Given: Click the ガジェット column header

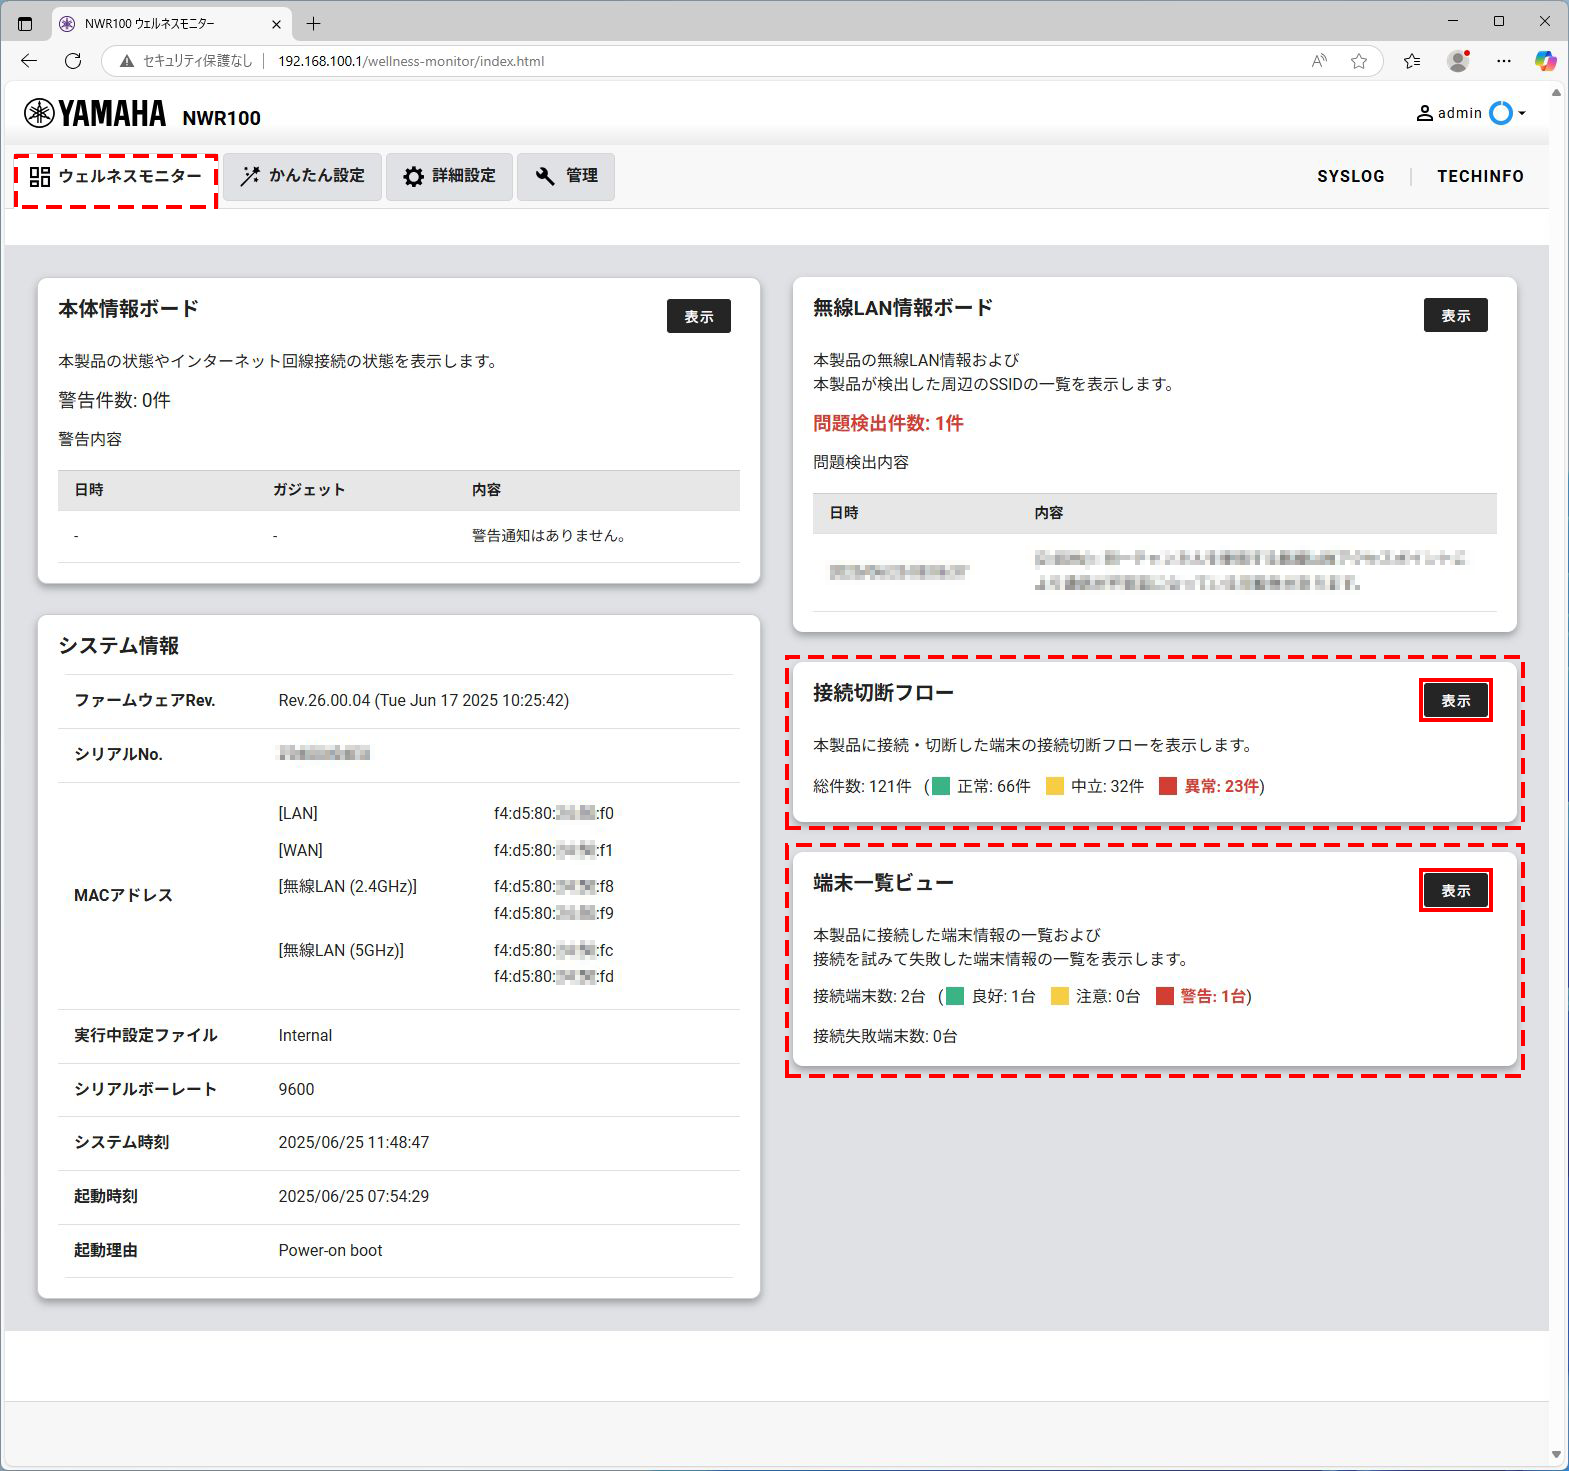Looking at the screenshot, I should click(x=308, y=490).
